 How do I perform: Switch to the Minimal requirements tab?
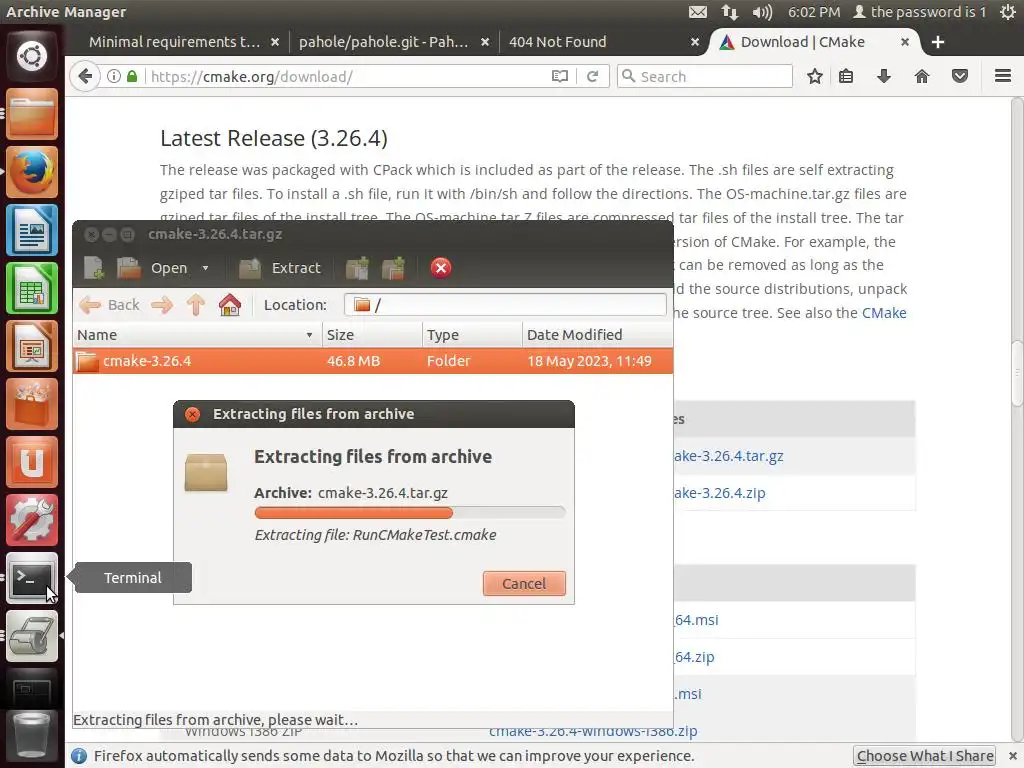tap(174, 42)
